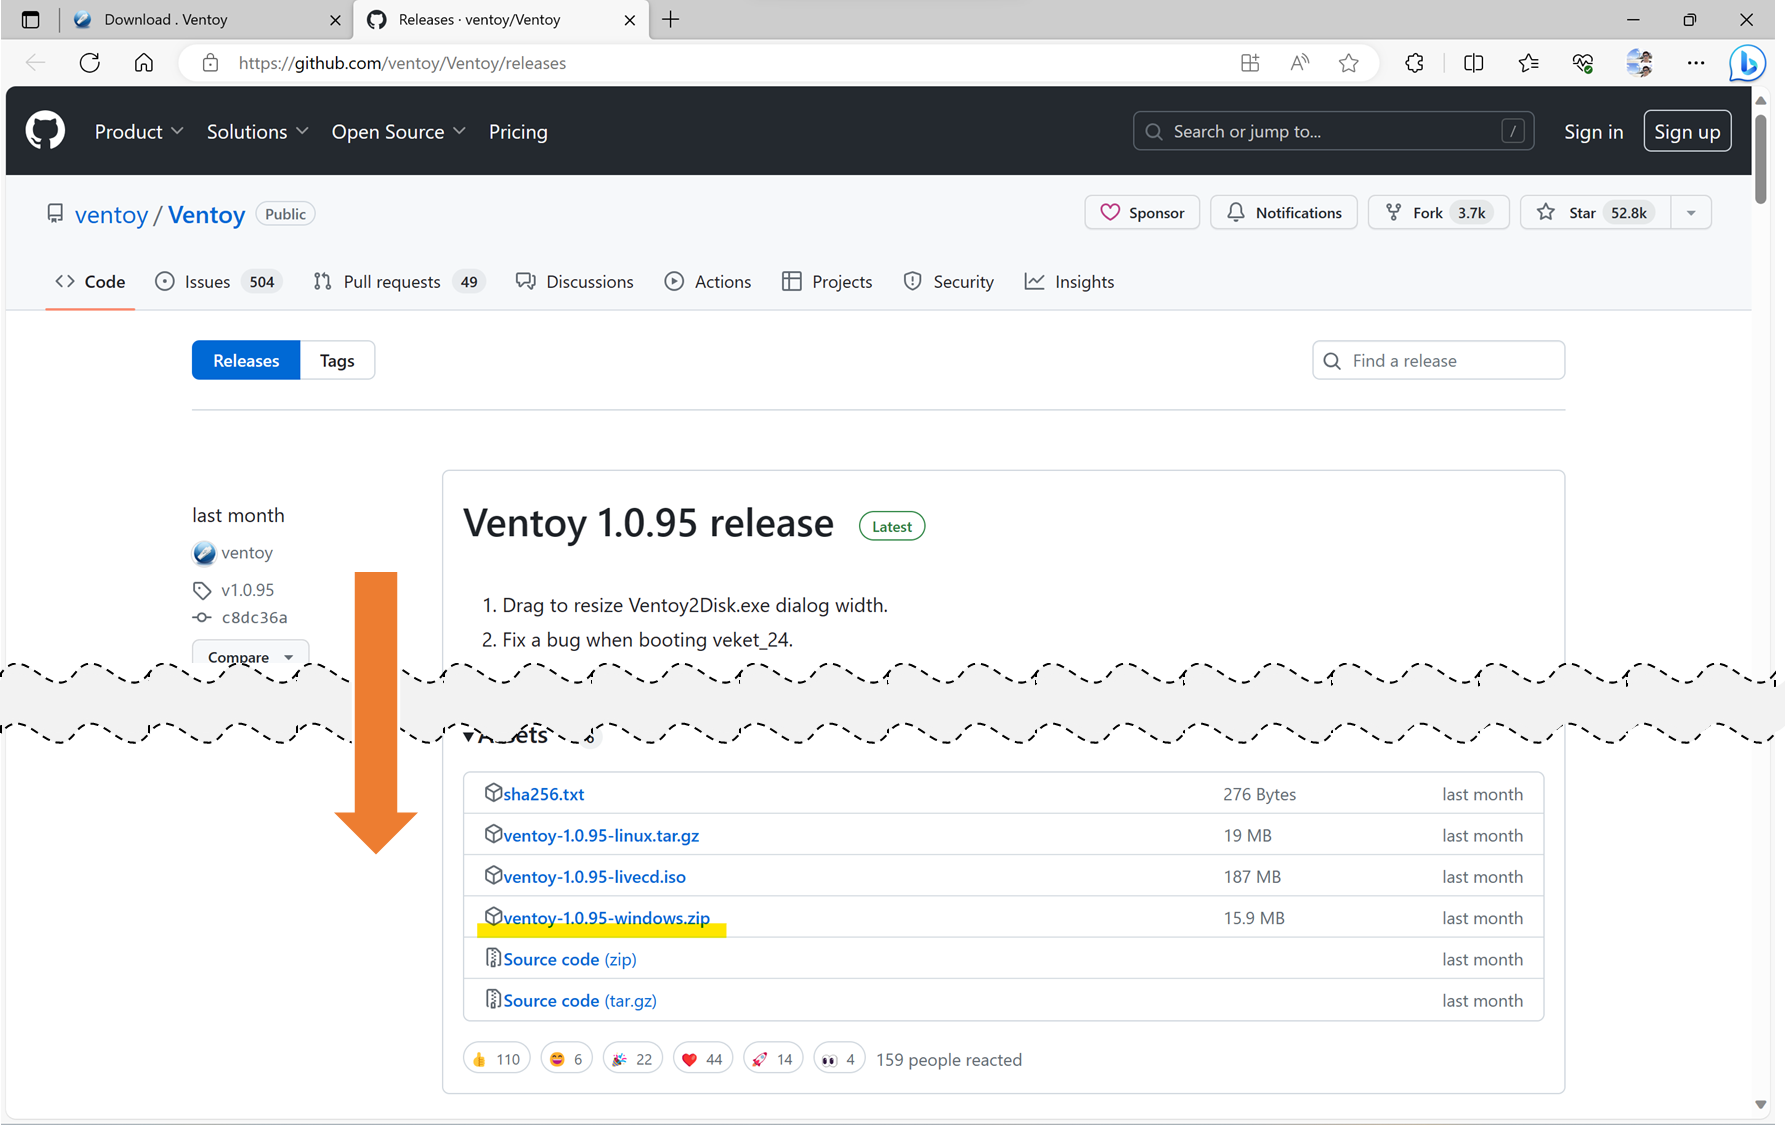1785x1125 pixels.
Task: Add party popper reaction 22
Action: coord(632,1059)
